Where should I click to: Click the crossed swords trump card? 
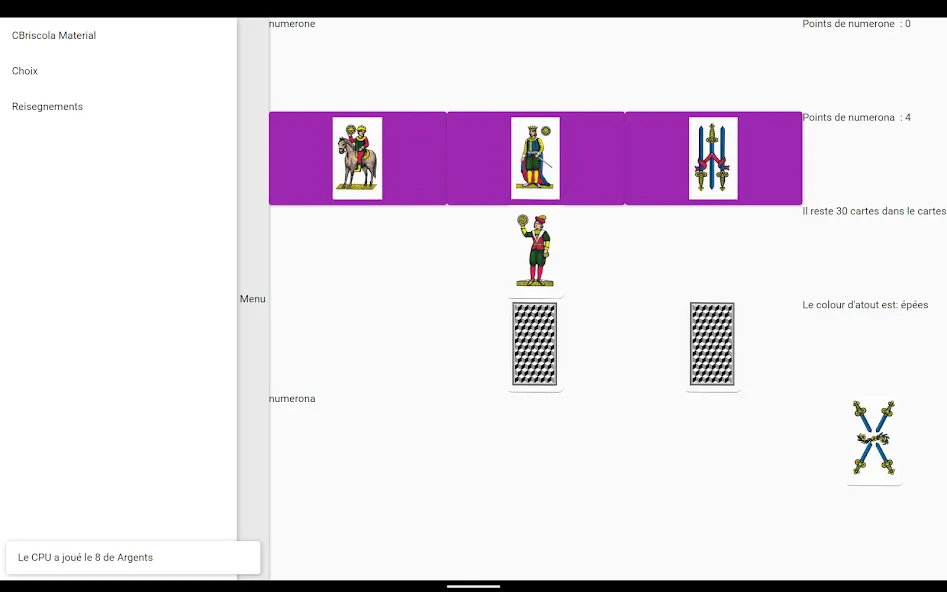[874, 437]
